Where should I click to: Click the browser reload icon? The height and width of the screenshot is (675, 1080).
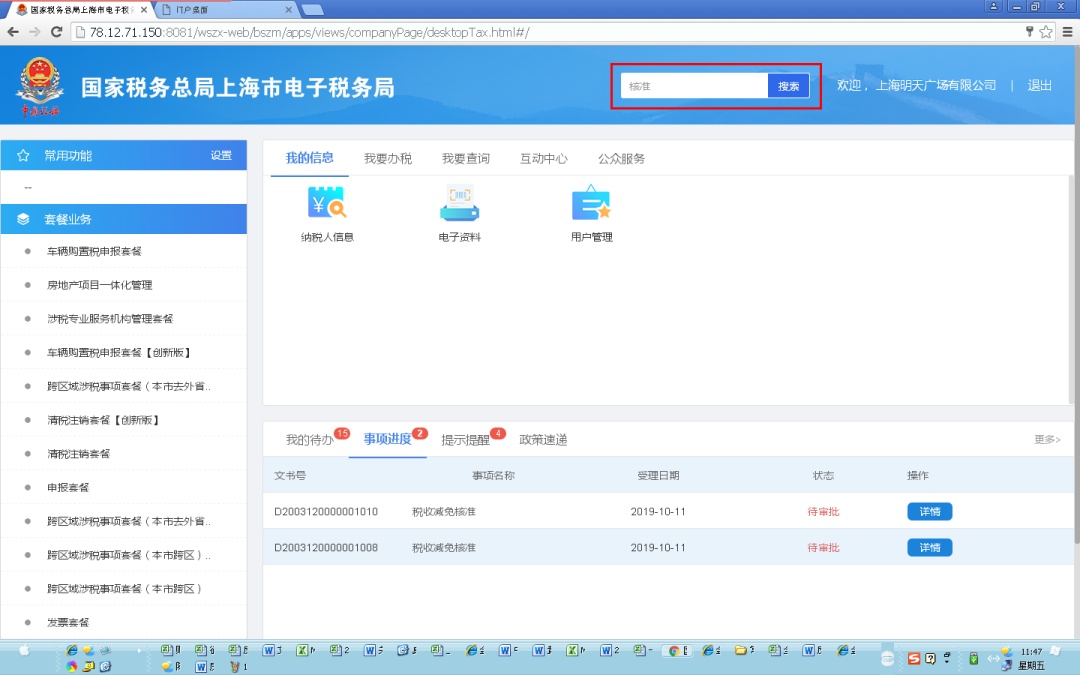(57, 32)
